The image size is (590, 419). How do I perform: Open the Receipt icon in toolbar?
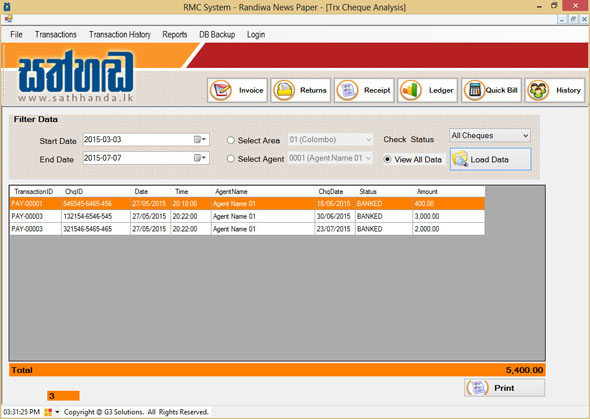point(347,90)
